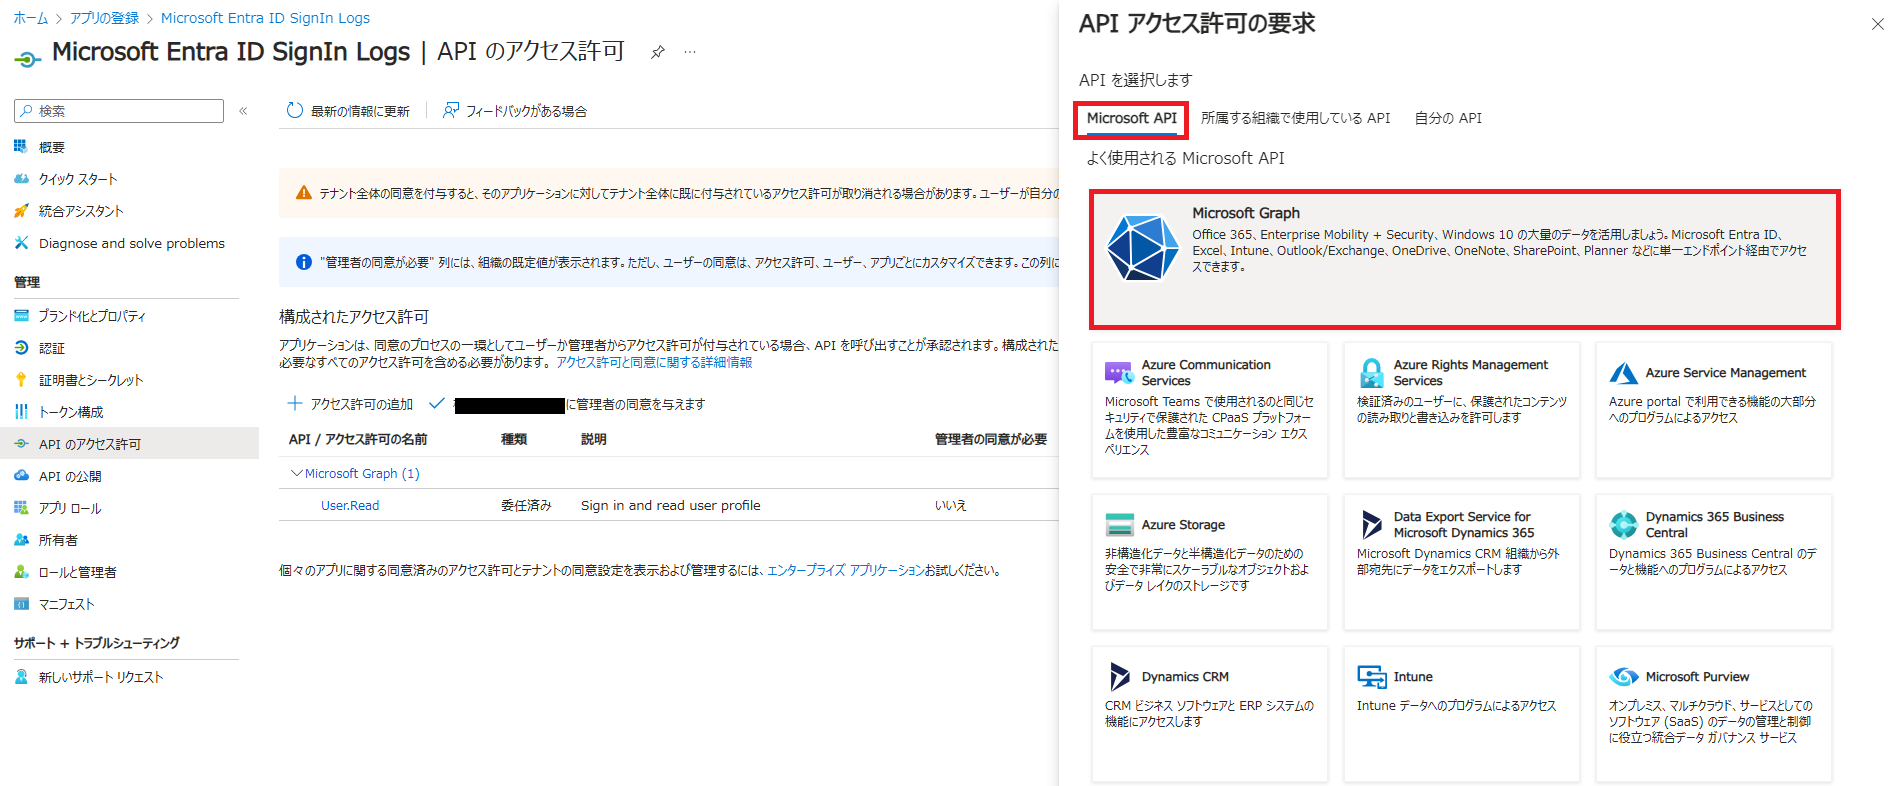Click Azure Rights Management Services lock icon
Image resolution: width=1888 pixels, height=786 pixels.
(1371, 373)
